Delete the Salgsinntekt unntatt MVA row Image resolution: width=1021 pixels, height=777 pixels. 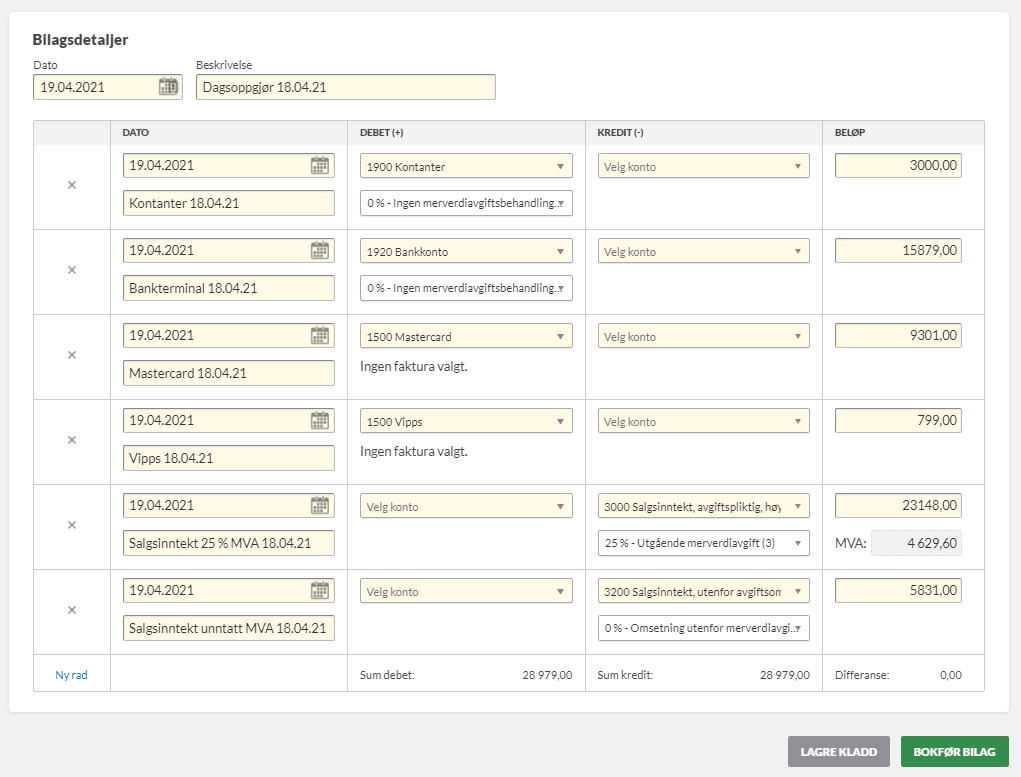72,610
